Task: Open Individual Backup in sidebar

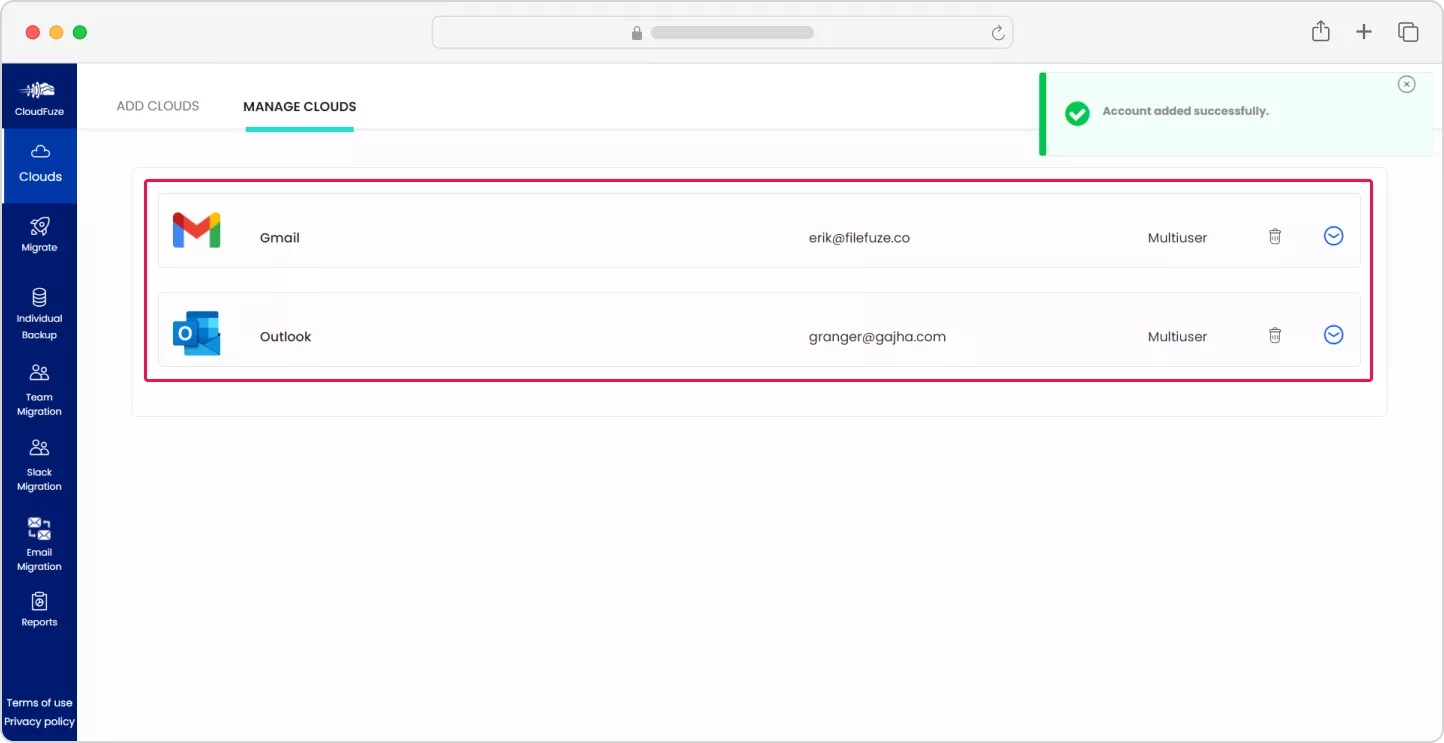Action: coord(40,313)
